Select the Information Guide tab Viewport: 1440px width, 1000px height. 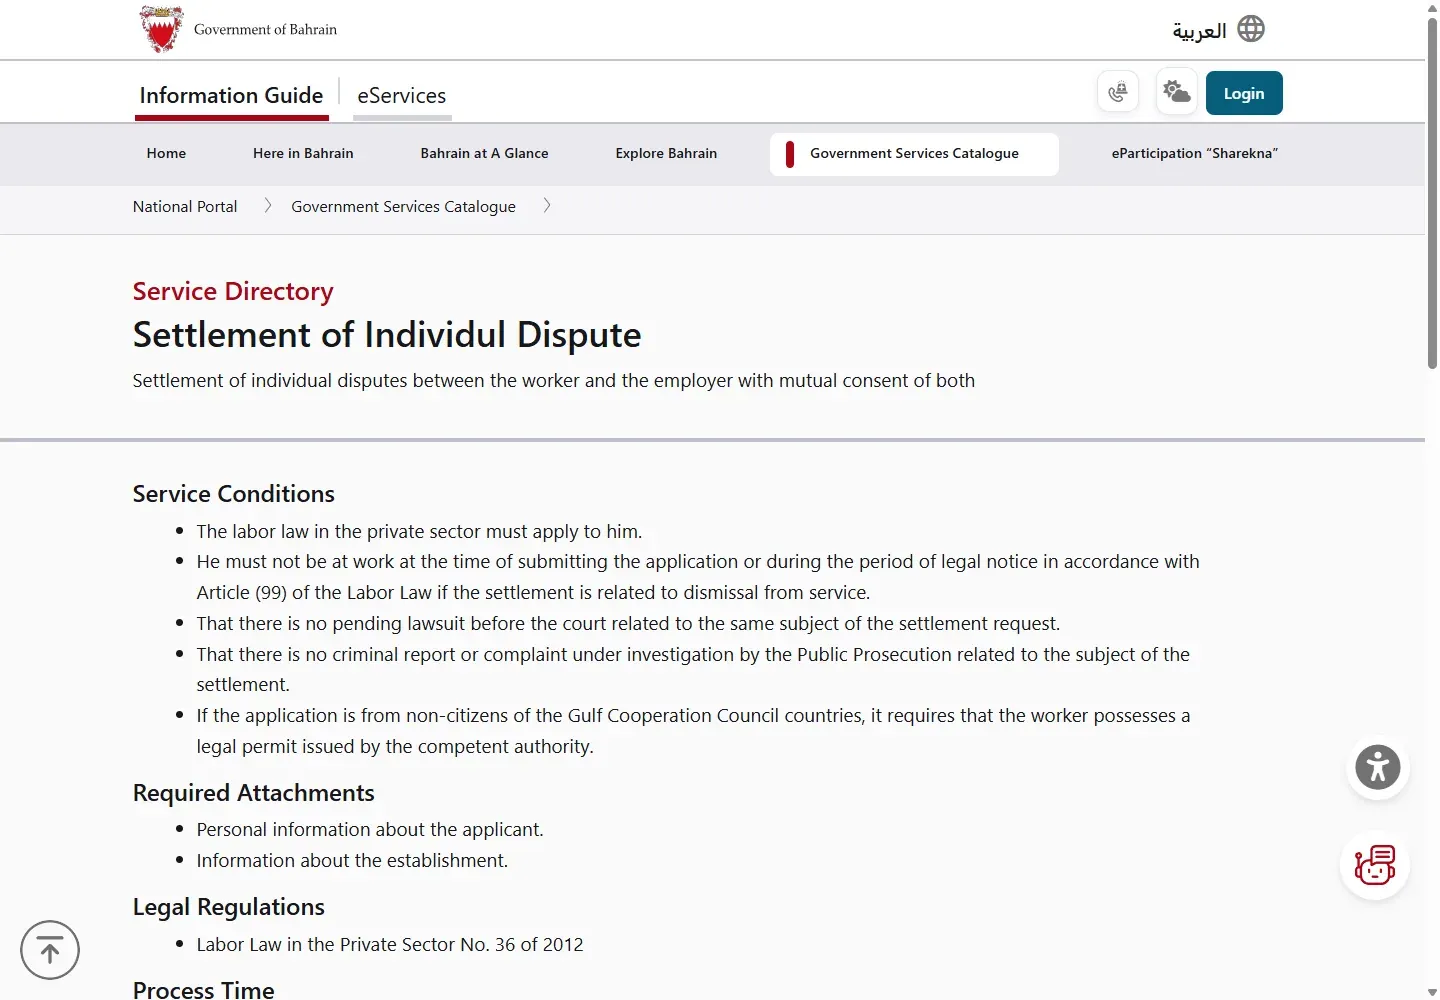click(x=231, y=96)
